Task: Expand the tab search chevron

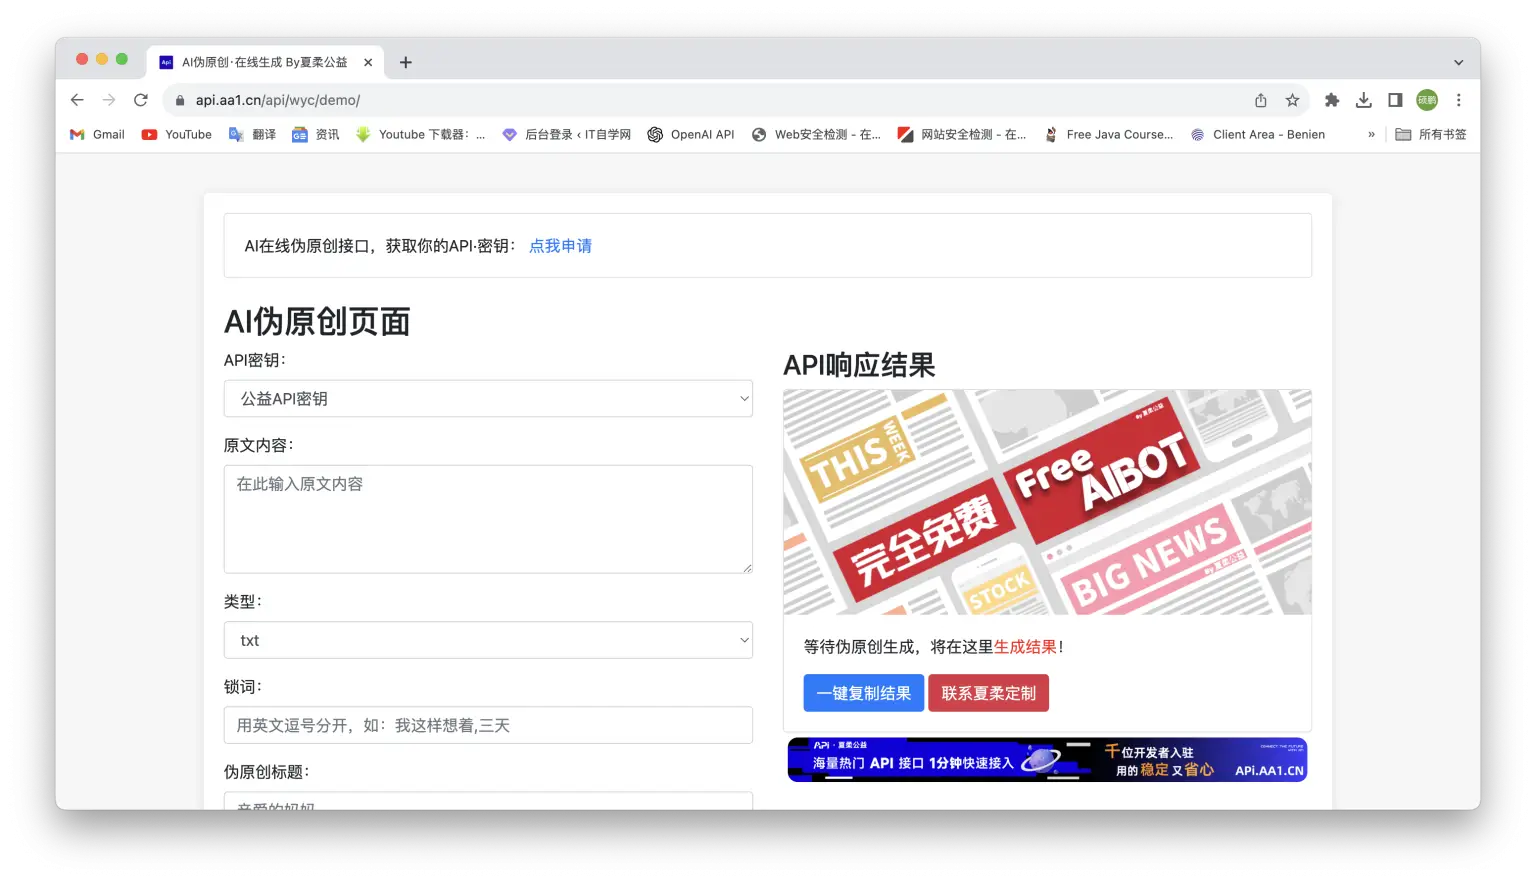Action: pos(1458,62)
